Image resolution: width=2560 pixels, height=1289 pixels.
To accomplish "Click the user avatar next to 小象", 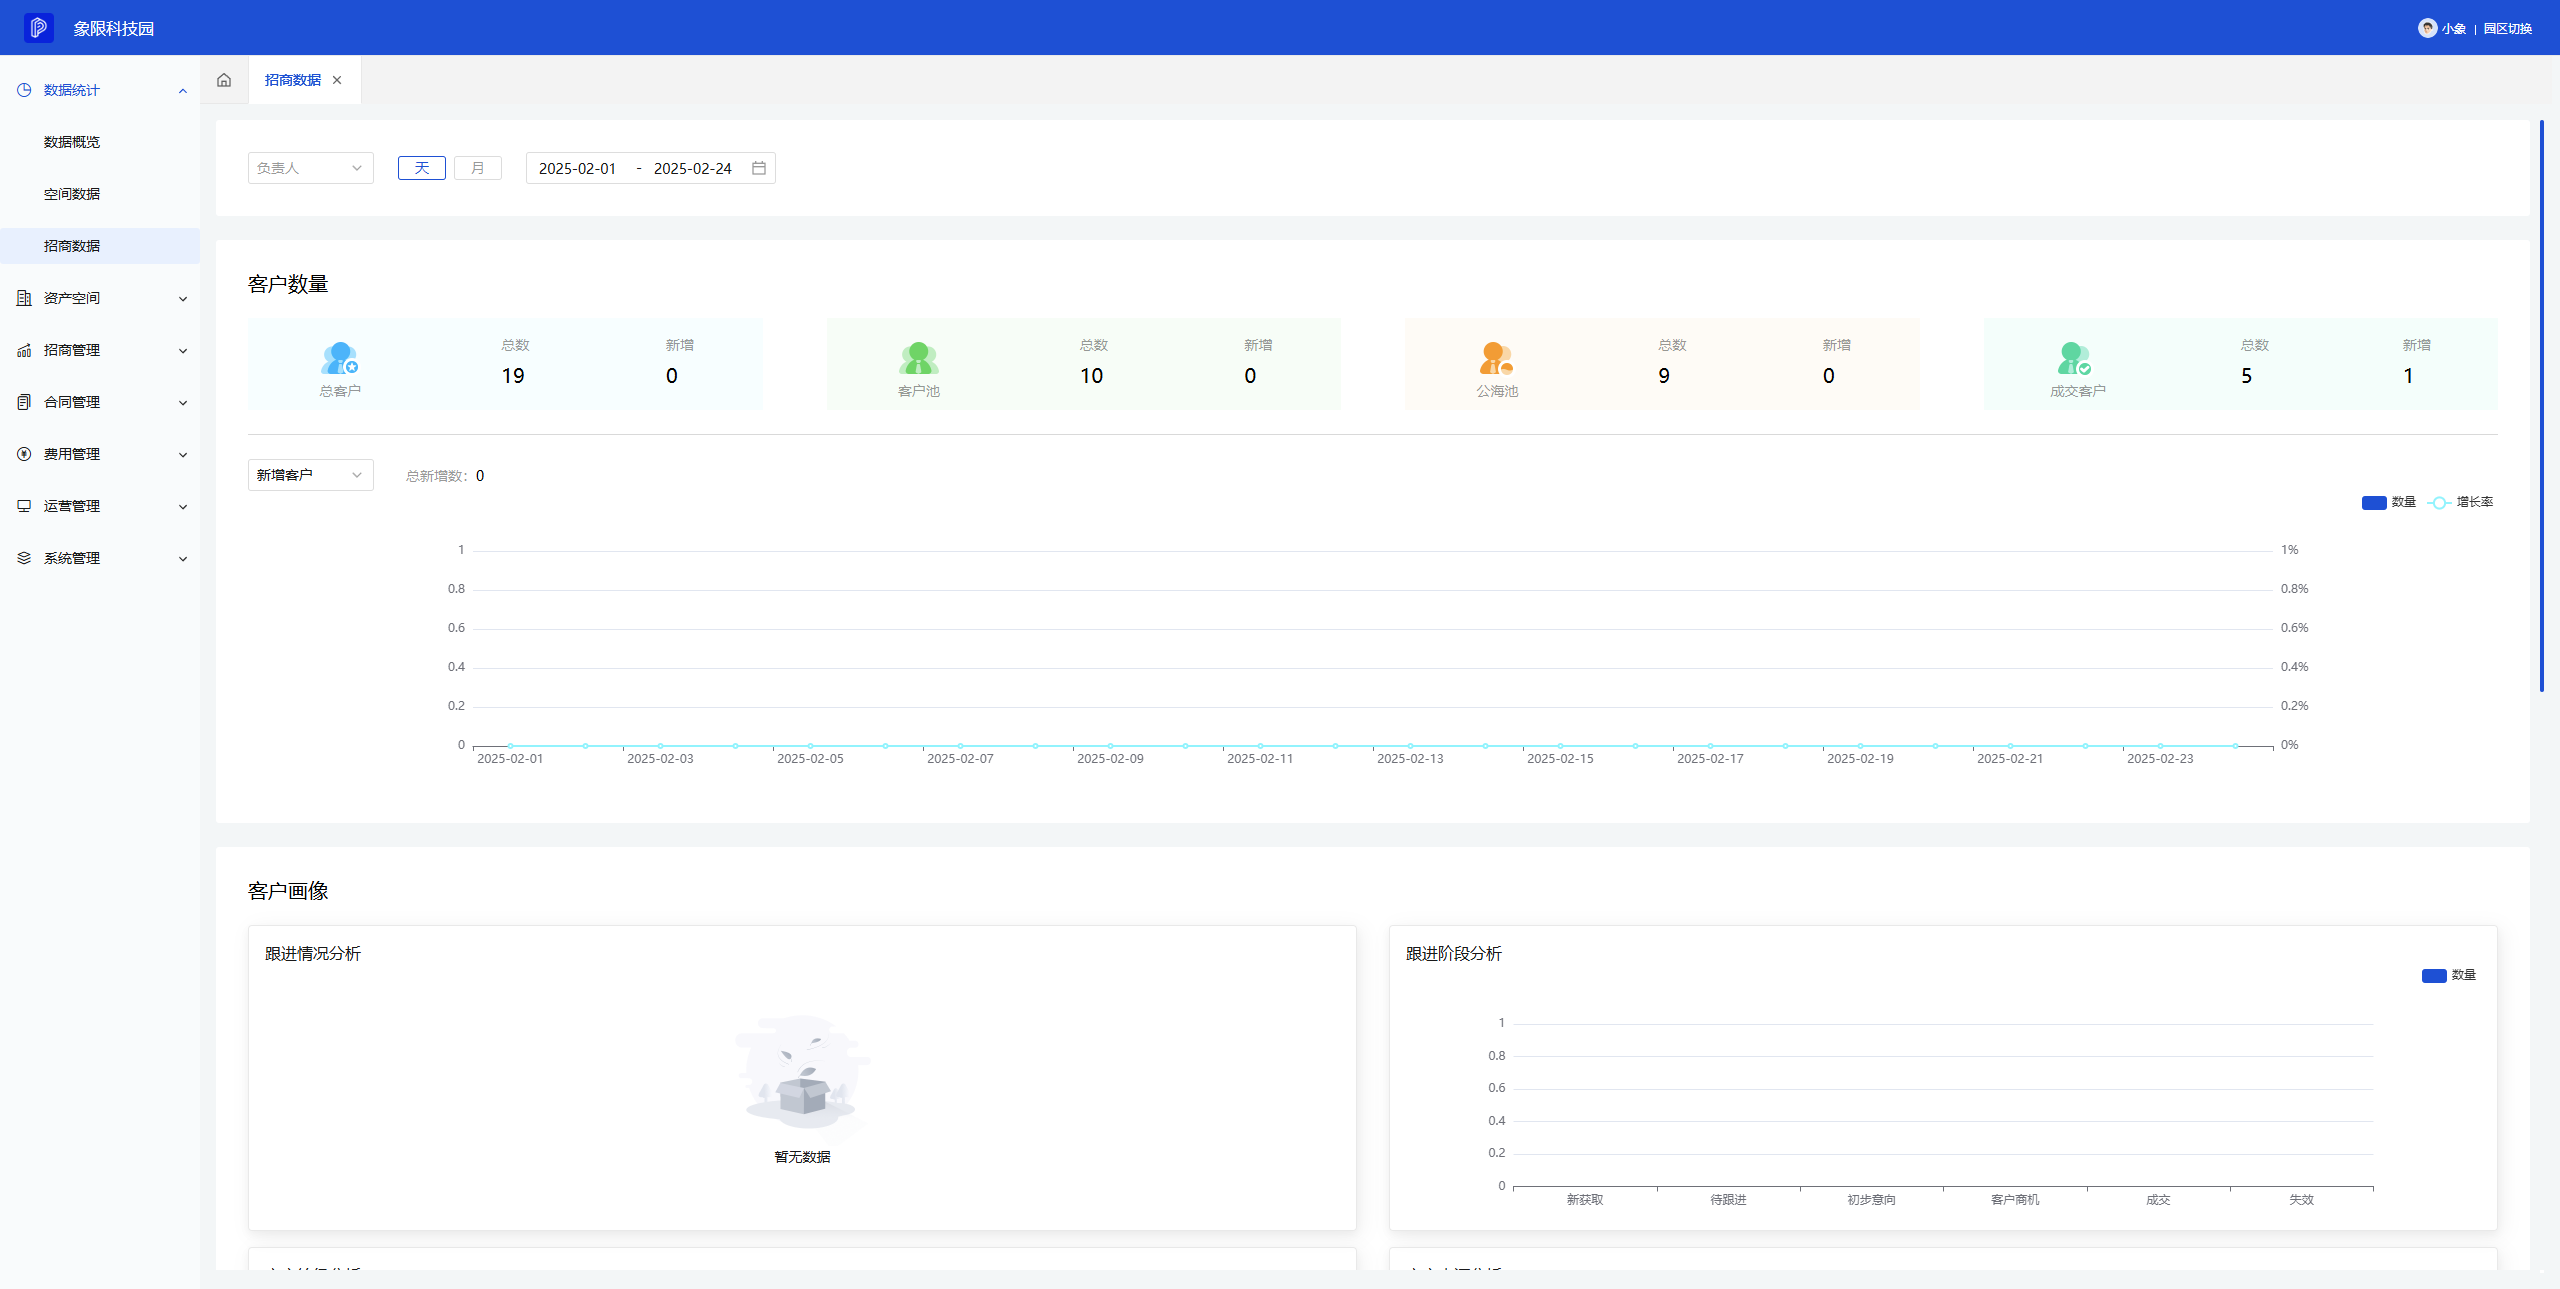I will point(2427,28).
